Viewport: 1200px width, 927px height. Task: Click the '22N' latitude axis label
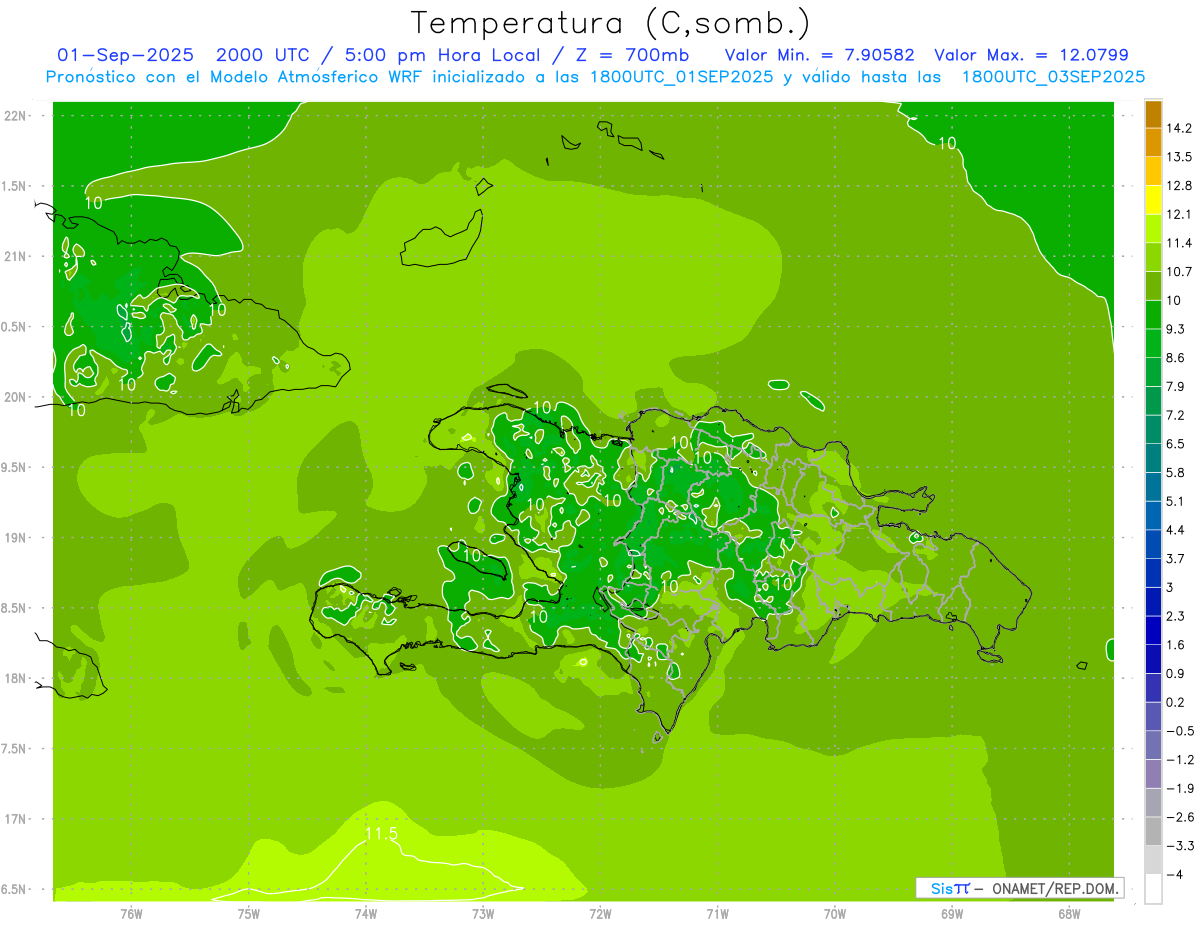[15, 116]
